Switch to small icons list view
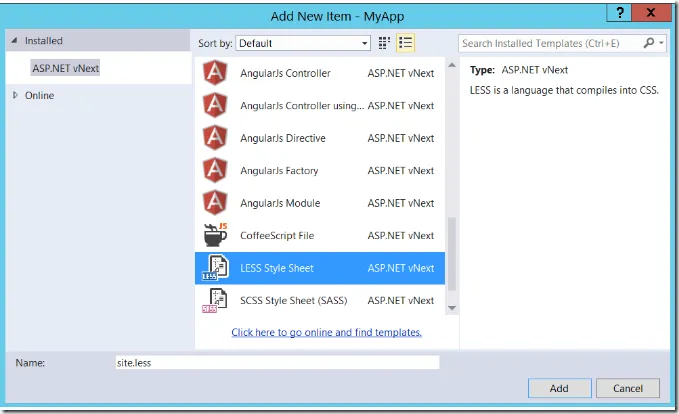679x414 pixels. coord(405,43)
